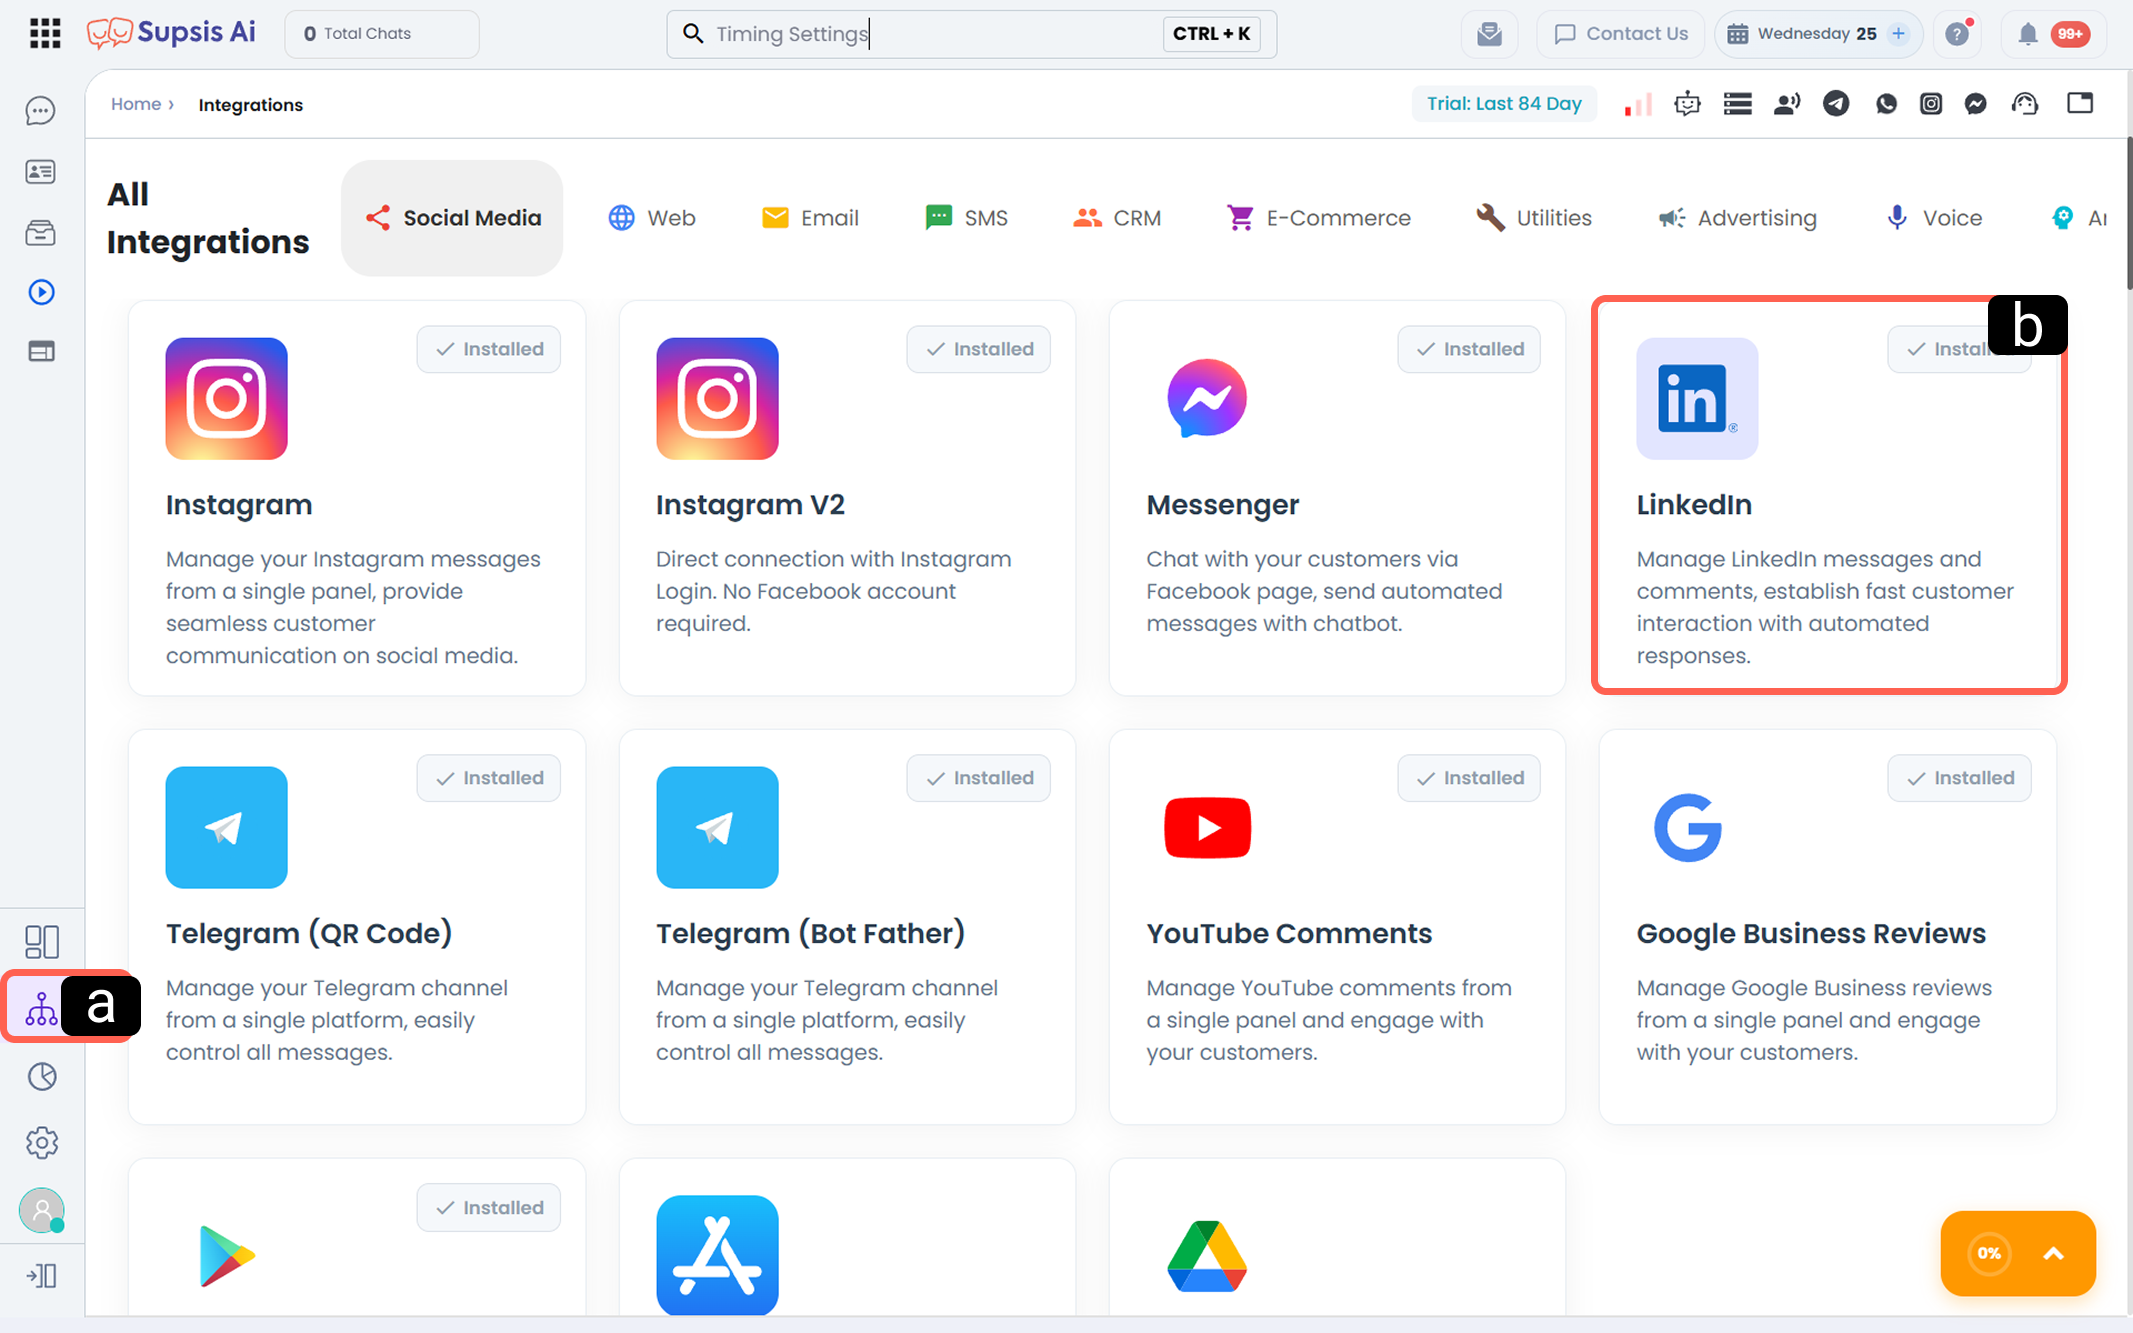The width and height of the screenshot is (2133, 1333).
Task: Open the integrations hierarchy icon in sidebar
Action: click(x=41, y=1007)
